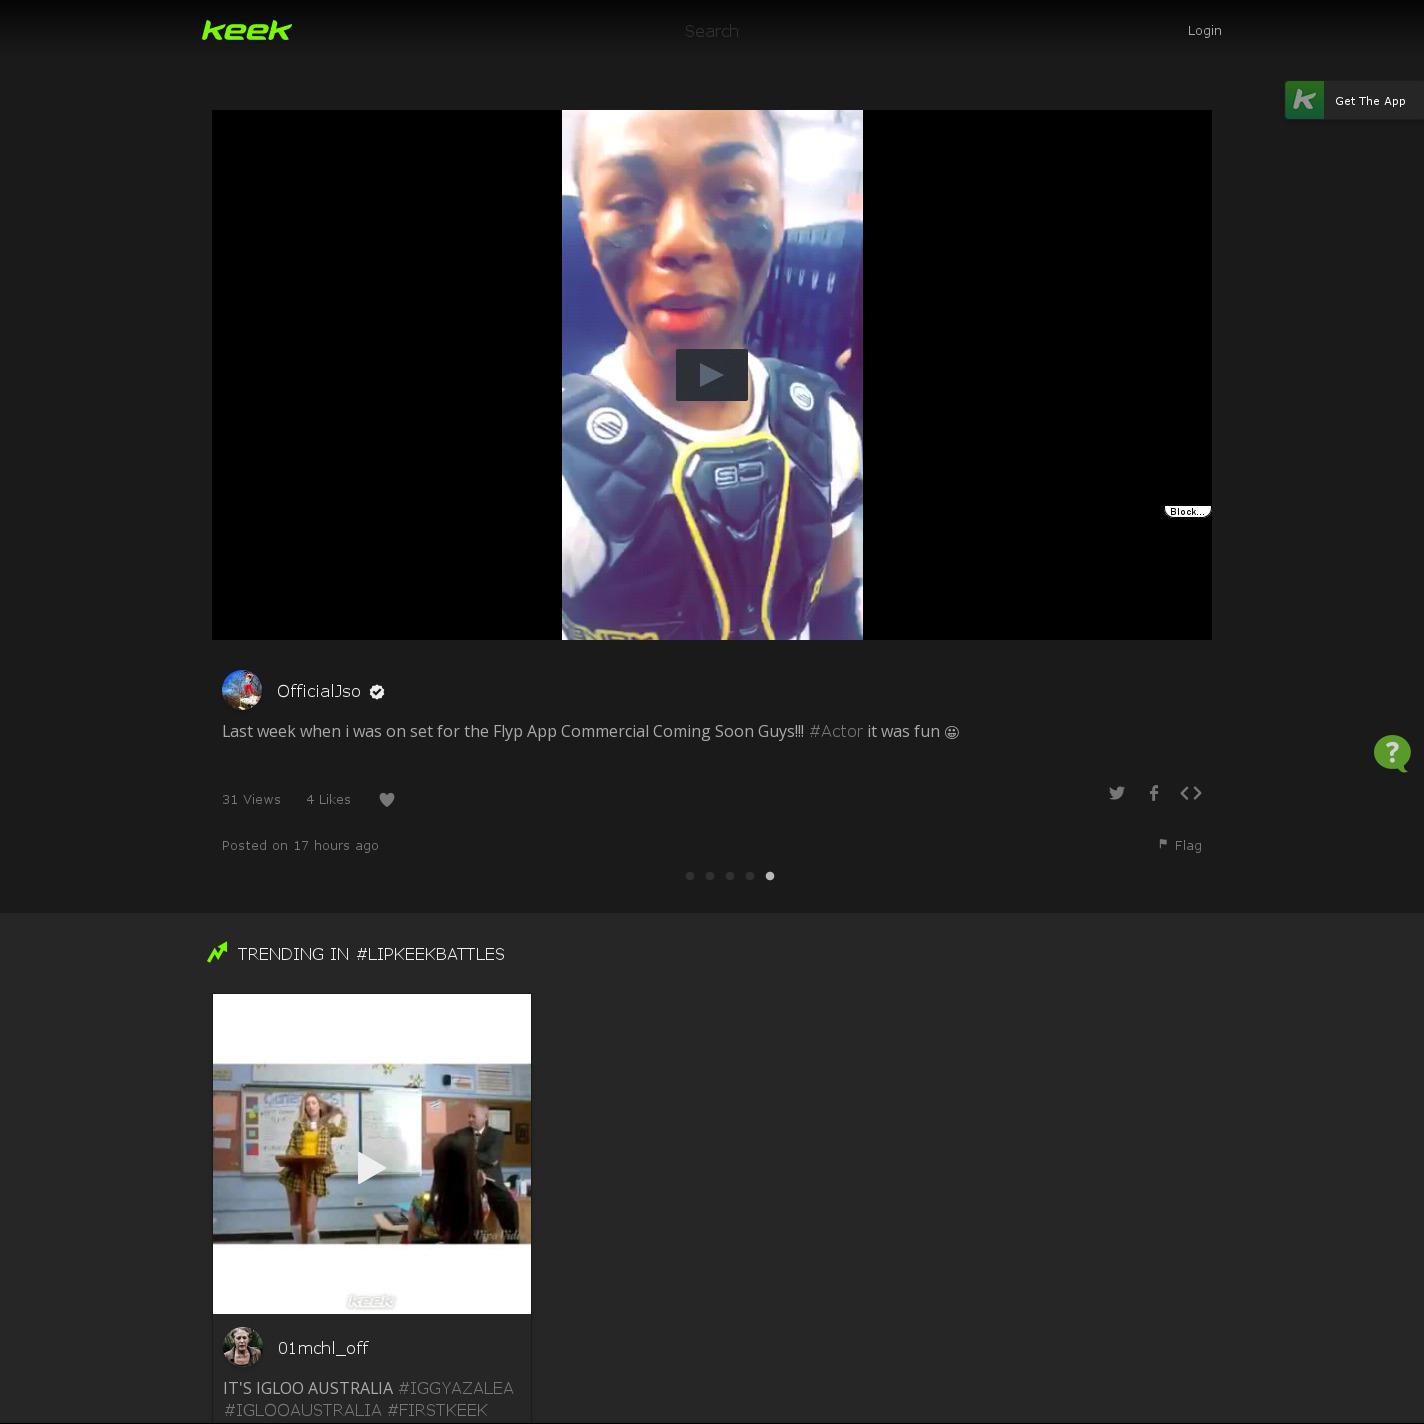The image size is (1424, 1424).
Task: Flag this video
Action: [x=1180, y=845]
